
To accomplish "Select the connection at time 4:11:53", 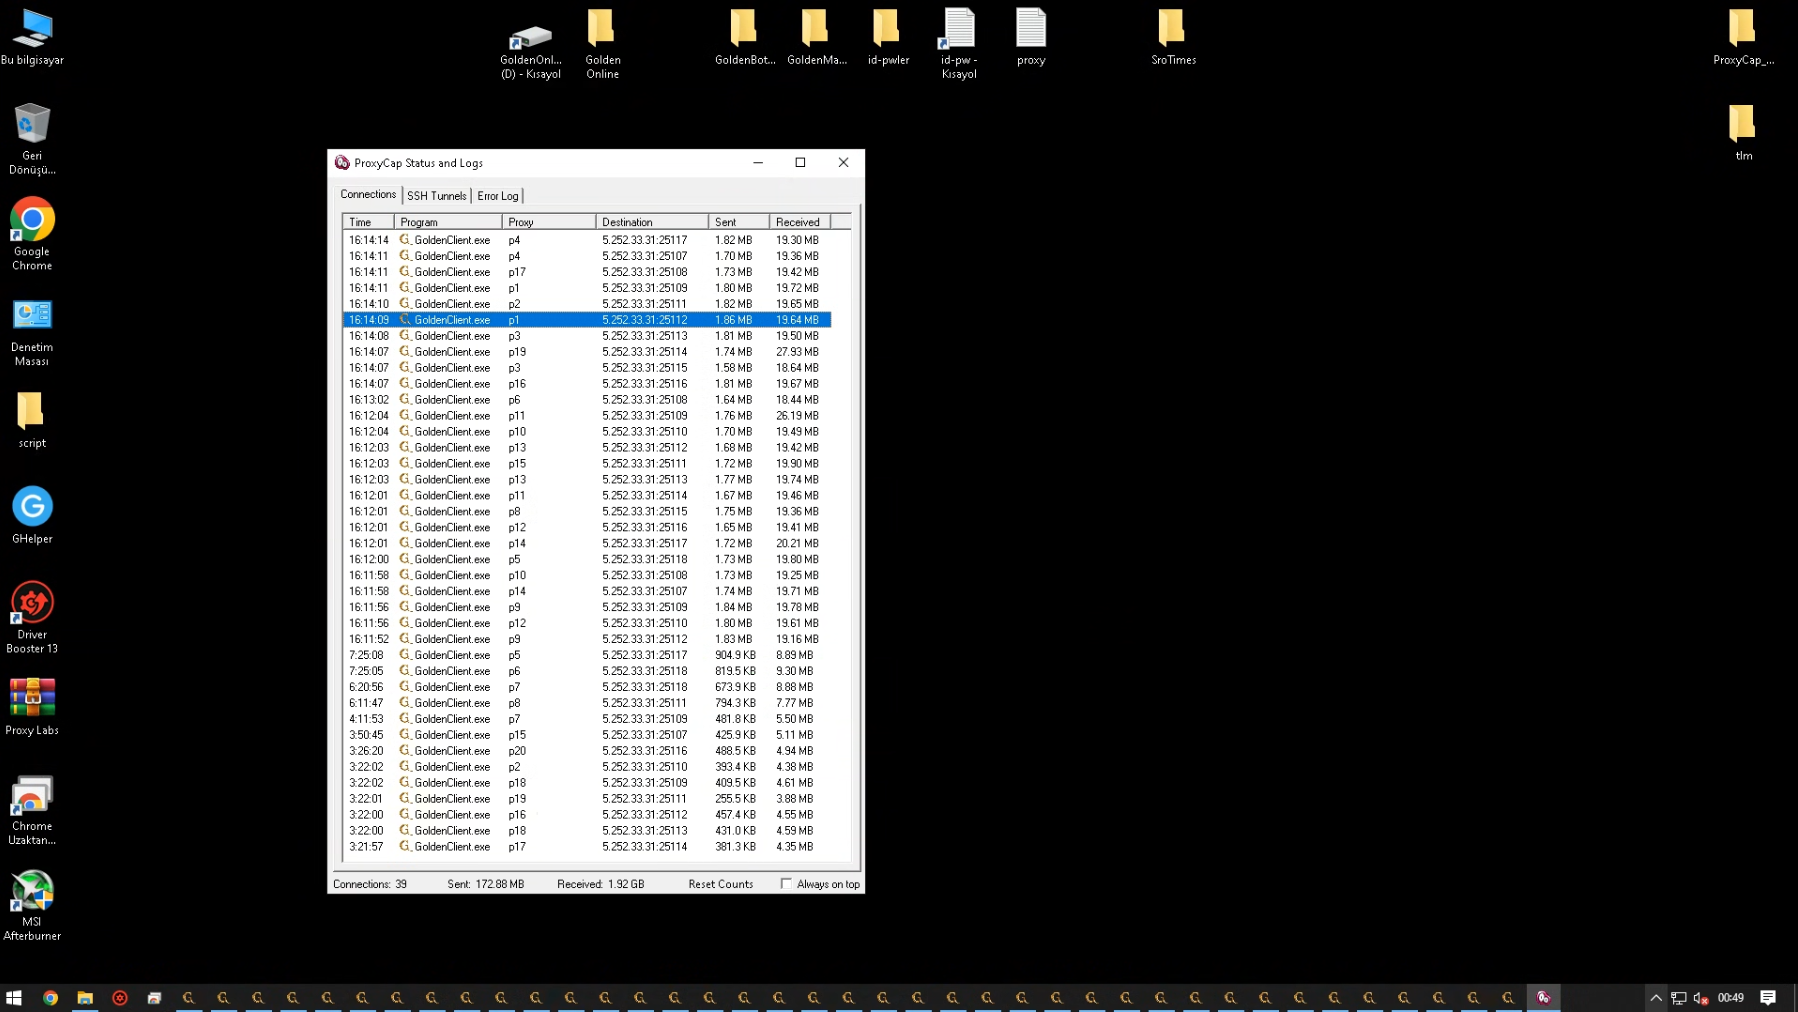I will [587, 719].
